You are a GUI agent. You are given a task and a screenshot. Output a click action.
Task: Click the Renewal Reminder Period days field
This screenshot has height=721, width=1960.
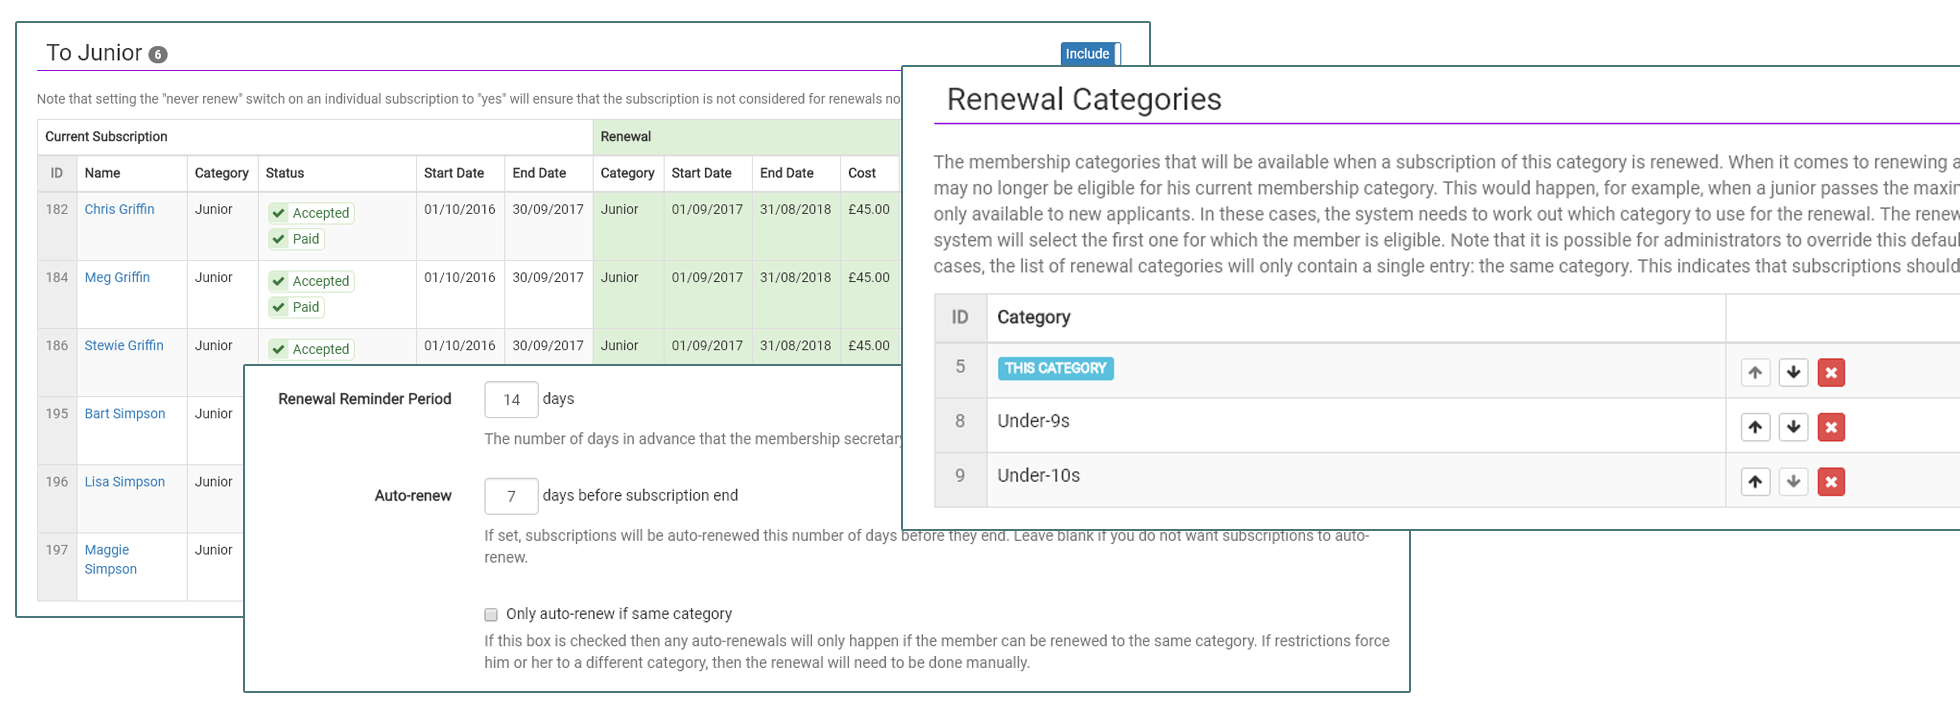click(x=511, y=400)
